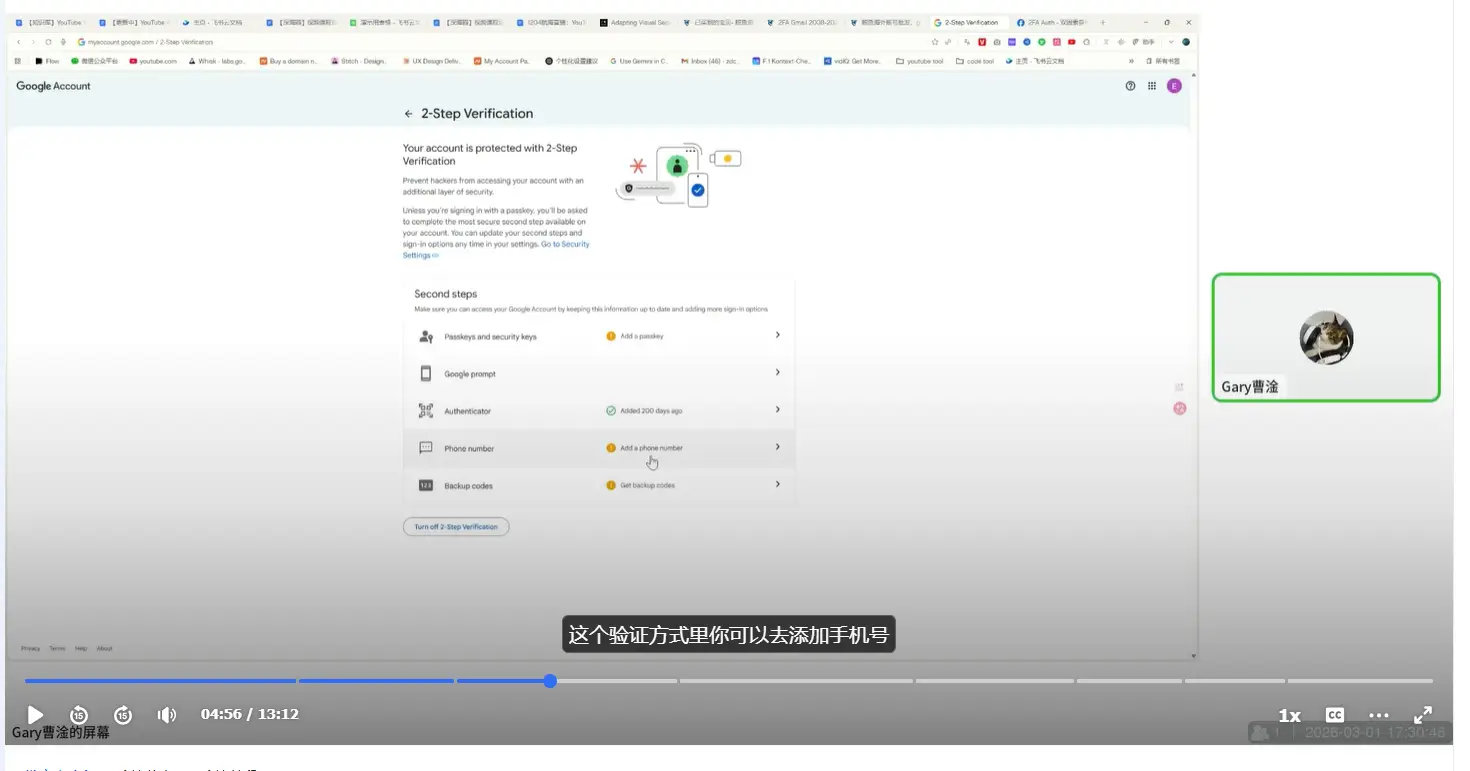Open the youtube.com bookmark
Viewport: 1470px width, 771px height.
[x=153, y=61]
